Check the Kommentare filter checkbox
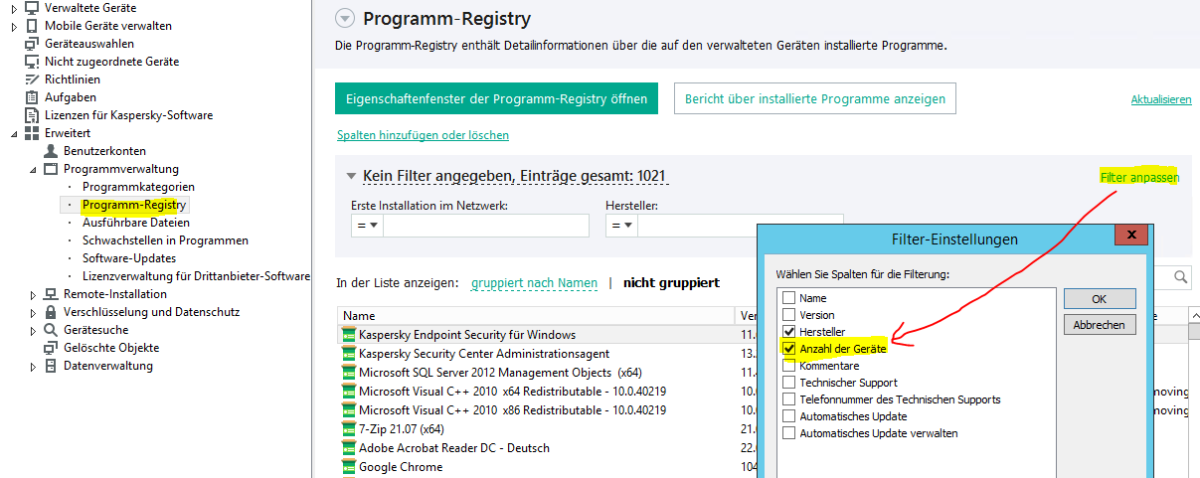 789,365
